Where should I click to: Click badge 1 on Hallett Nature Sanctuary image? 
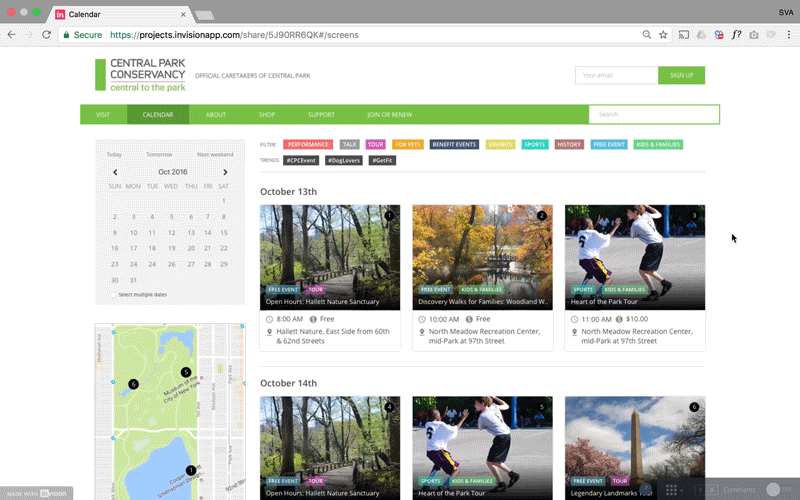389,215
